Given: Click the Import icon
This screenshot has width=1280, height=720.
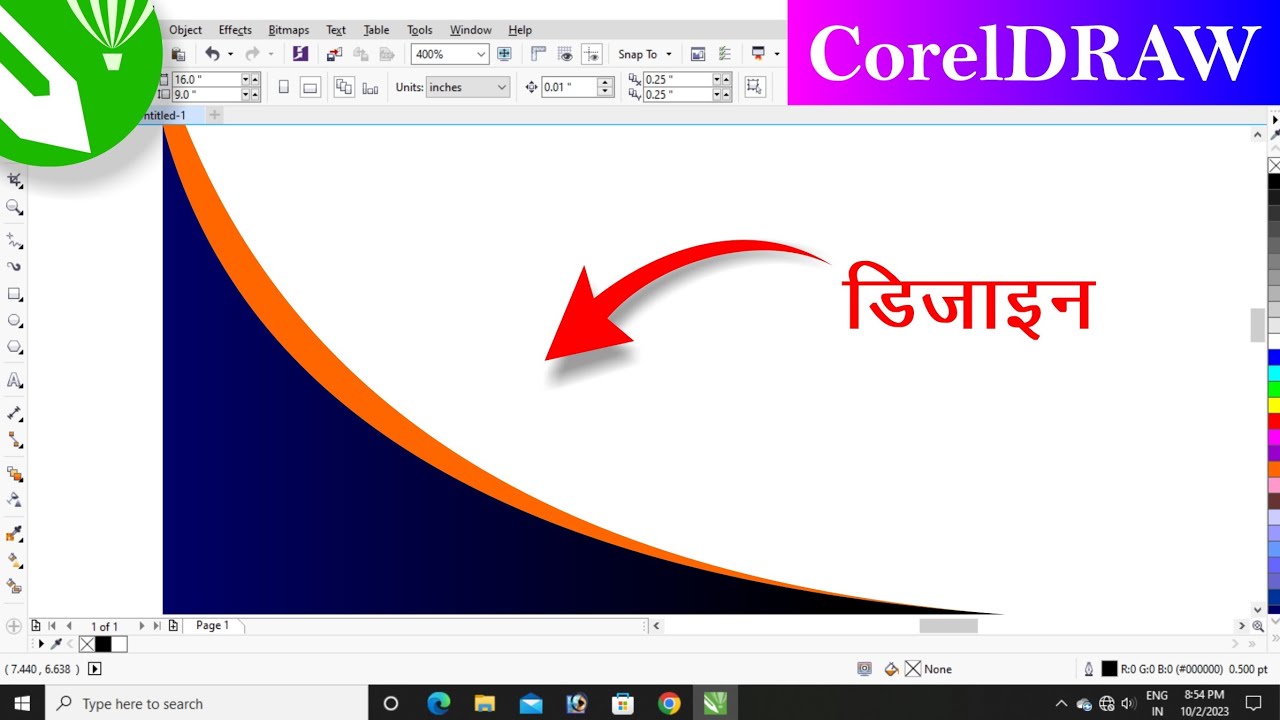Looking at the screenshot, I should 334,54.
